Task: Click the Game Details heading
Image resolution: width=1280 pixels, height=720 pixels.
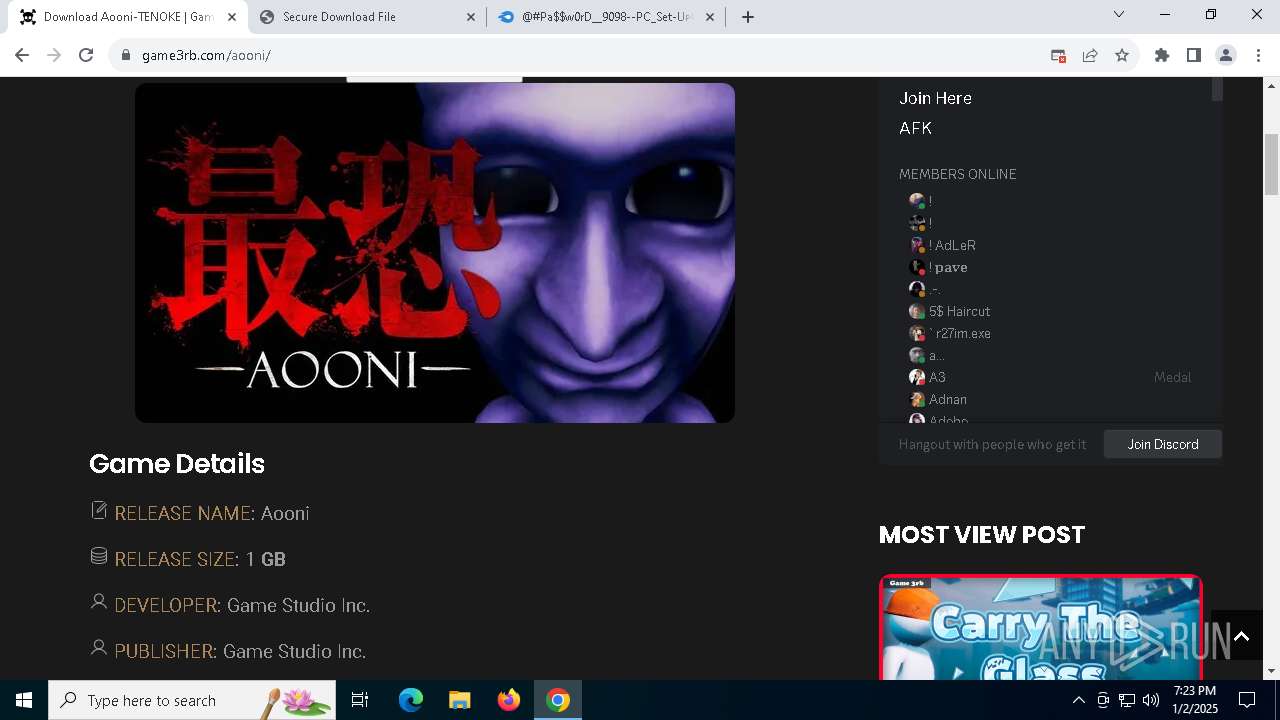Action: pos(177,464)
